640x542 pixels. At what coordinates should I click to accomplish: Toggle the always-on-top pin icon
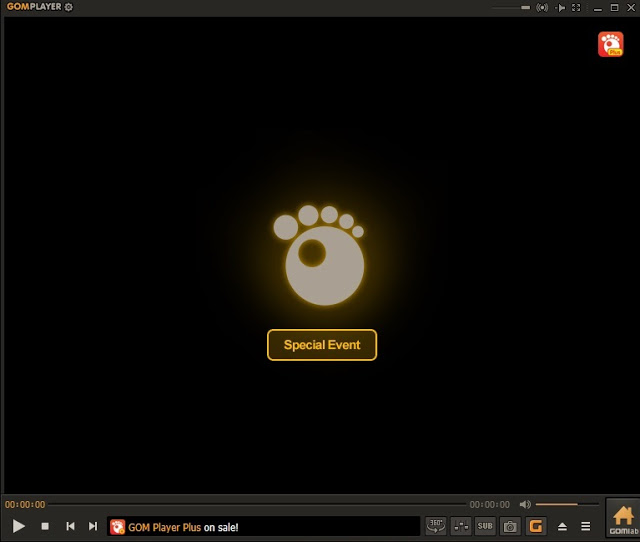[560, 7]
